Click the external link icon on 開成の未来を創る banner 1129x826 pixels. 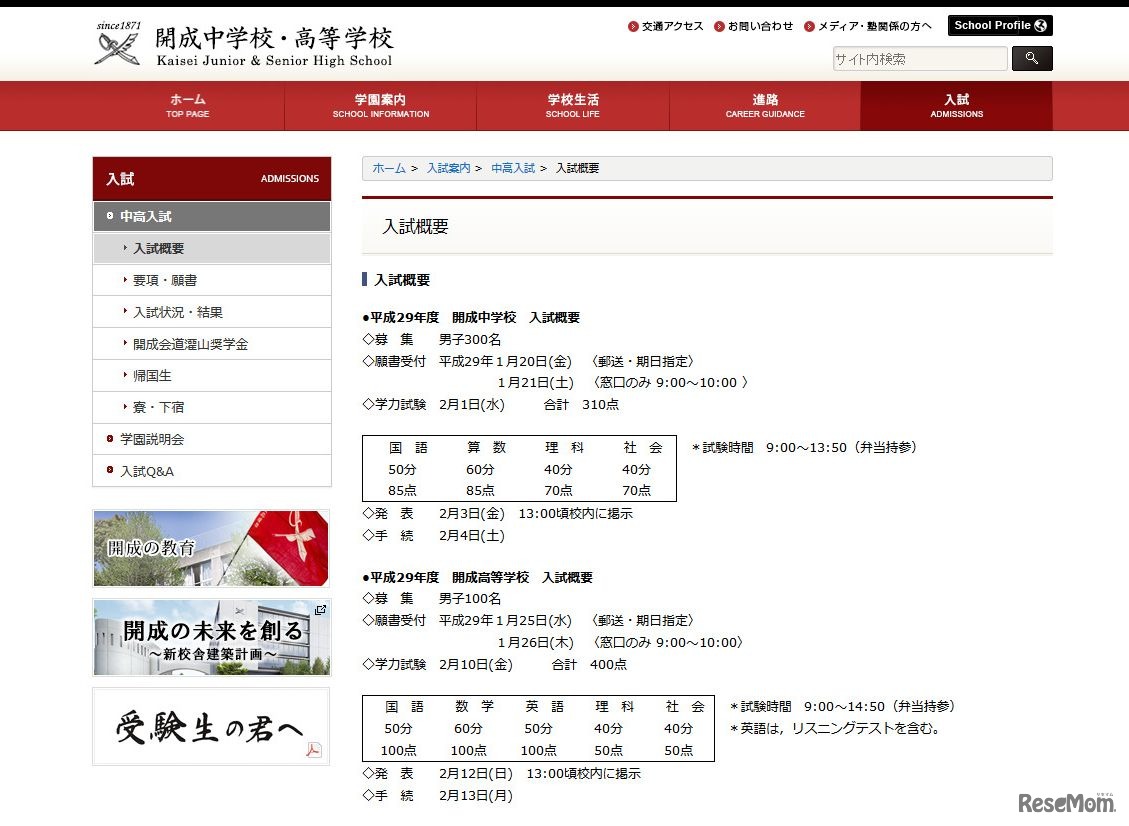[x=320, y=610]
